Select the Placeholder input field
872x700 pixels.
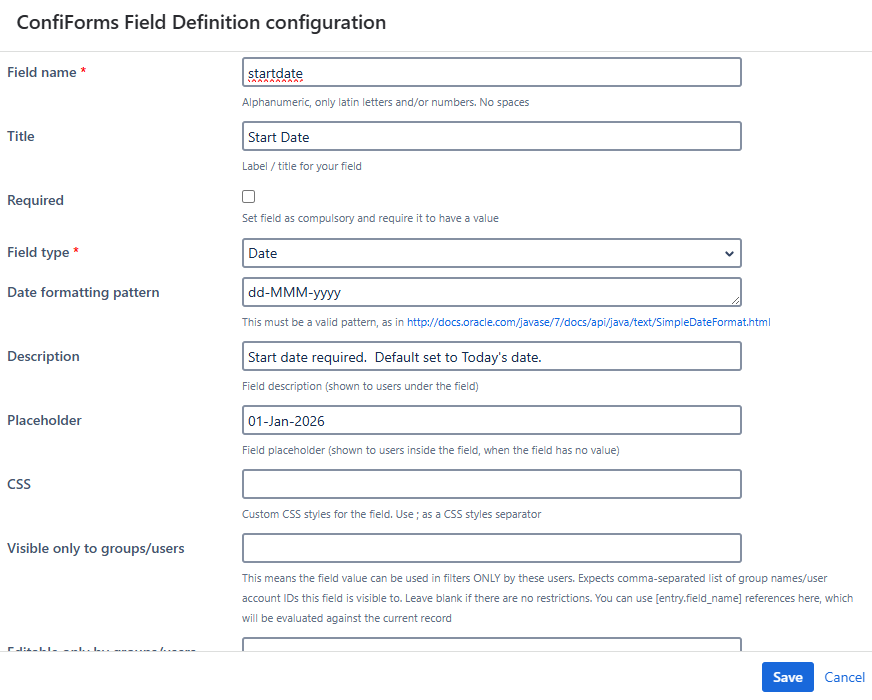coord(491,420)
